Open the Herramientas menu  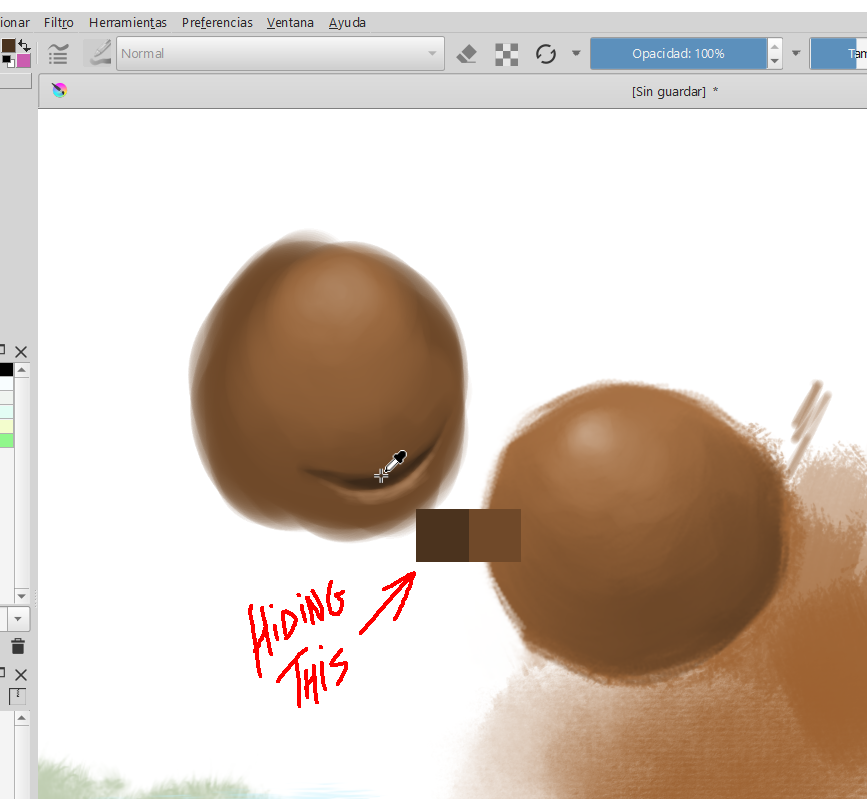click(x=128, y=22)
